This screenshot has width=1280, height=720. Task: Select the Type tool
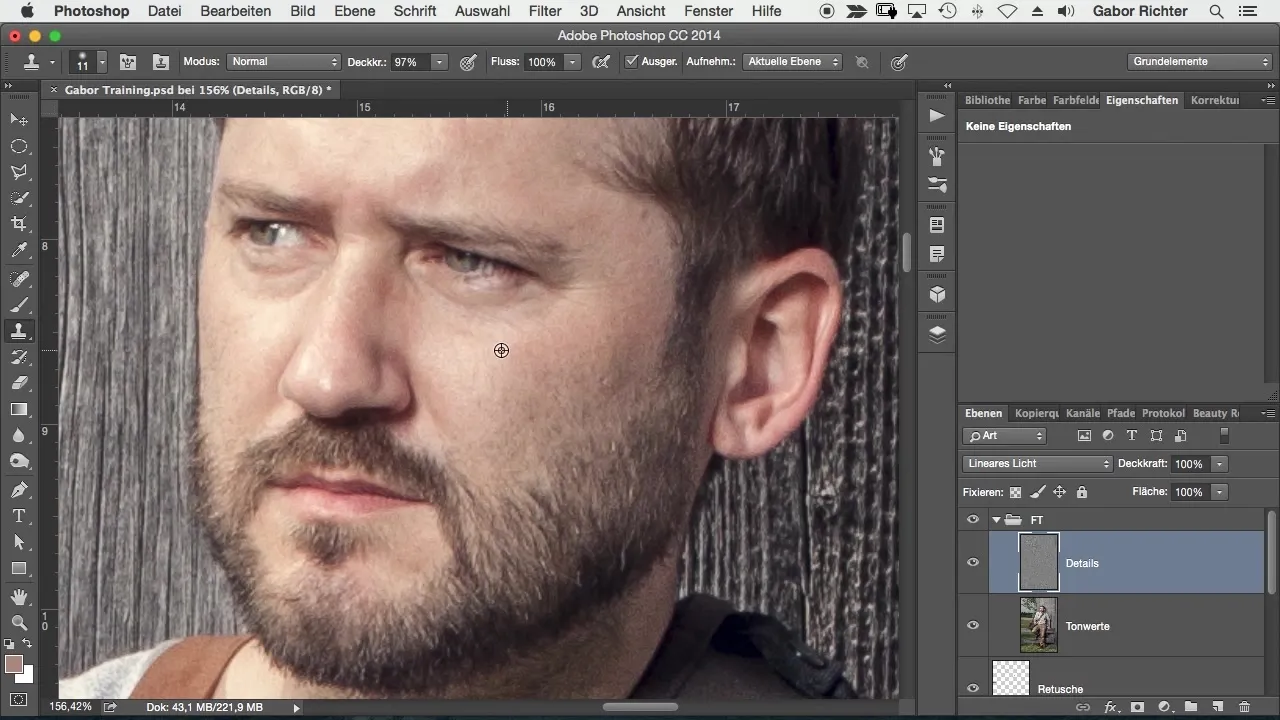tap(19, 516)
